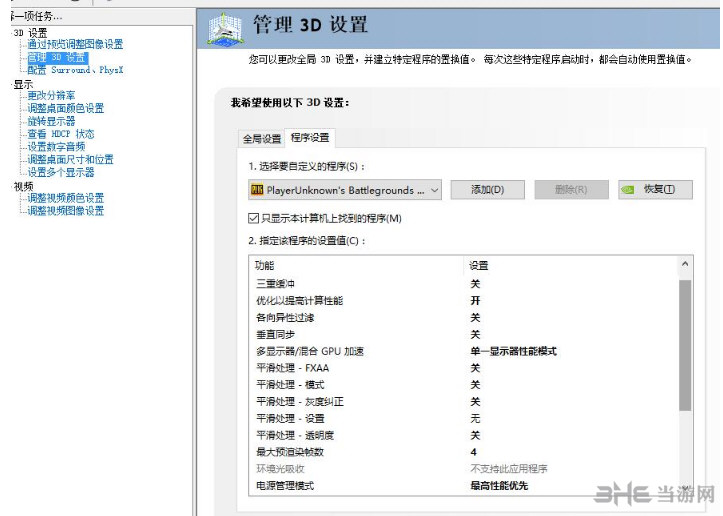Screen dimensions: 723x516
Task: Open 旋转显示器 tree item
Action: point(51,121)
